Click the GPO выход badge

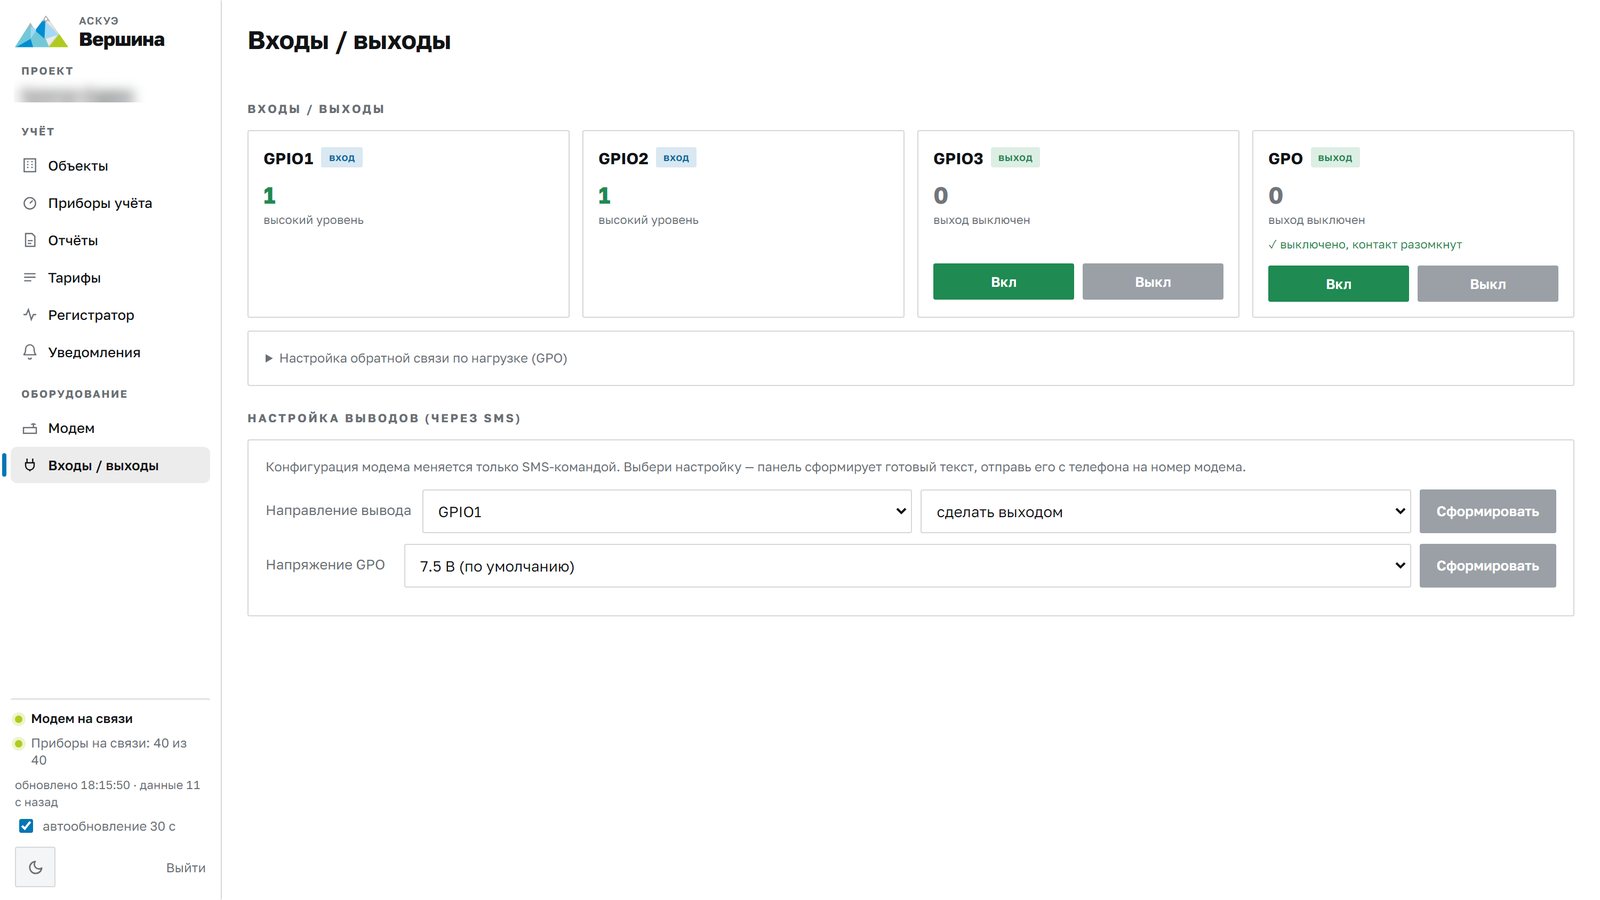pyautogui.click(x=1335, y=158)
